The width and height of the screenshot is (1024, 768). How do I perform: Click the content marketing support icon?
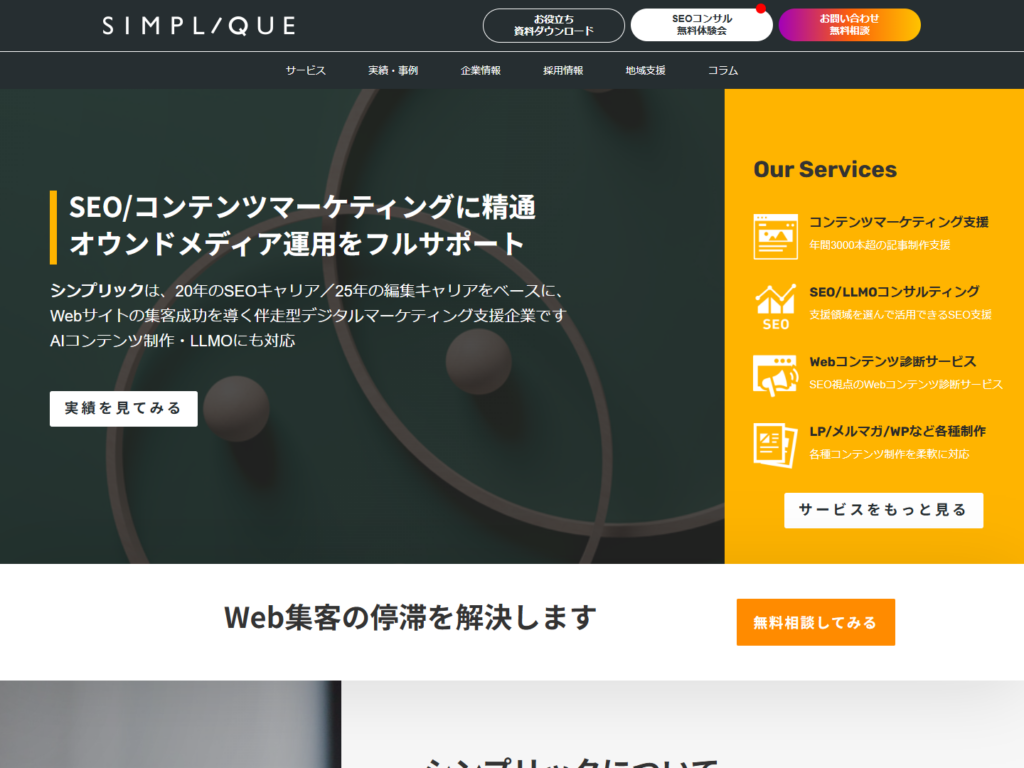point(775,236)
